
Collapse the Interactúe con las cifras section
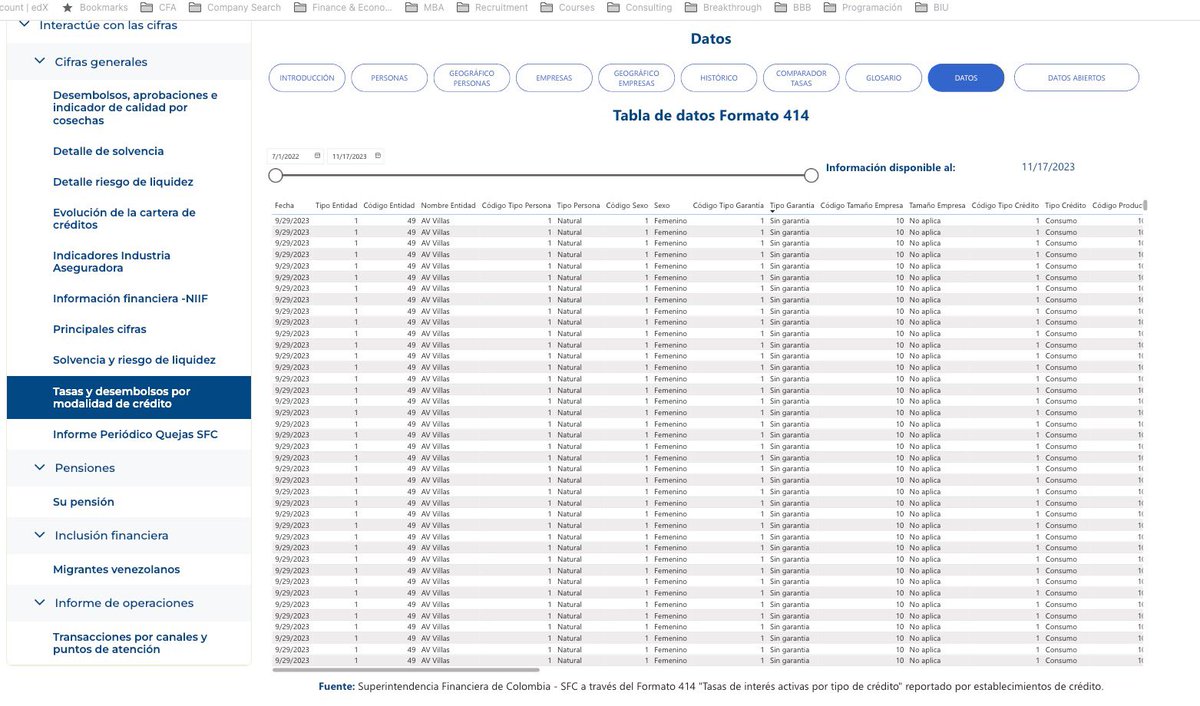click(x=24, y=24)
